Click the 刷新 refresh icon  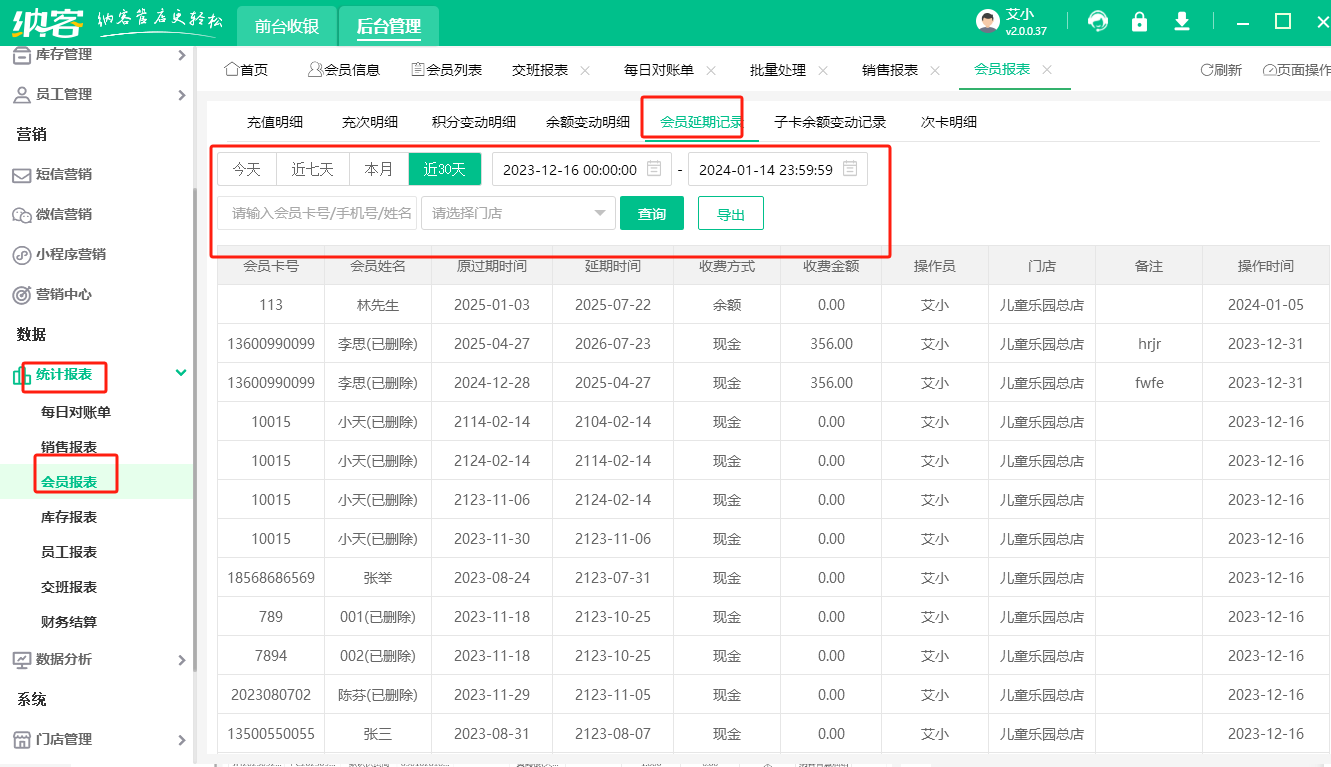point(1207,70)
